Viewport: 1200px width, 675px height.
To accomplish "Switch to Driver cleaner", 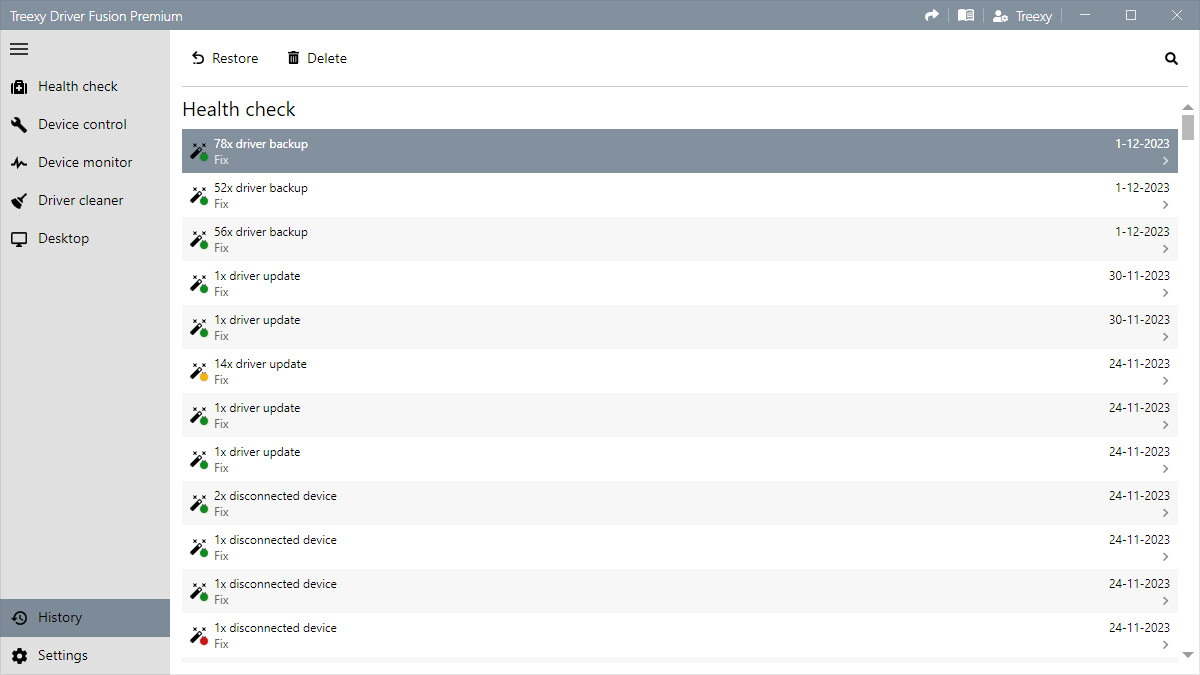I will [80, 201].
